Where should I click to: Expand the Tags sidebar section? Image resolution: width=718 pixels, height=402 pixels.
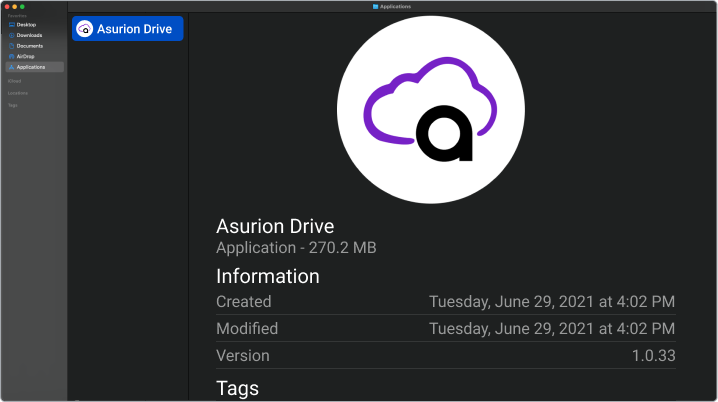(13, 105)
